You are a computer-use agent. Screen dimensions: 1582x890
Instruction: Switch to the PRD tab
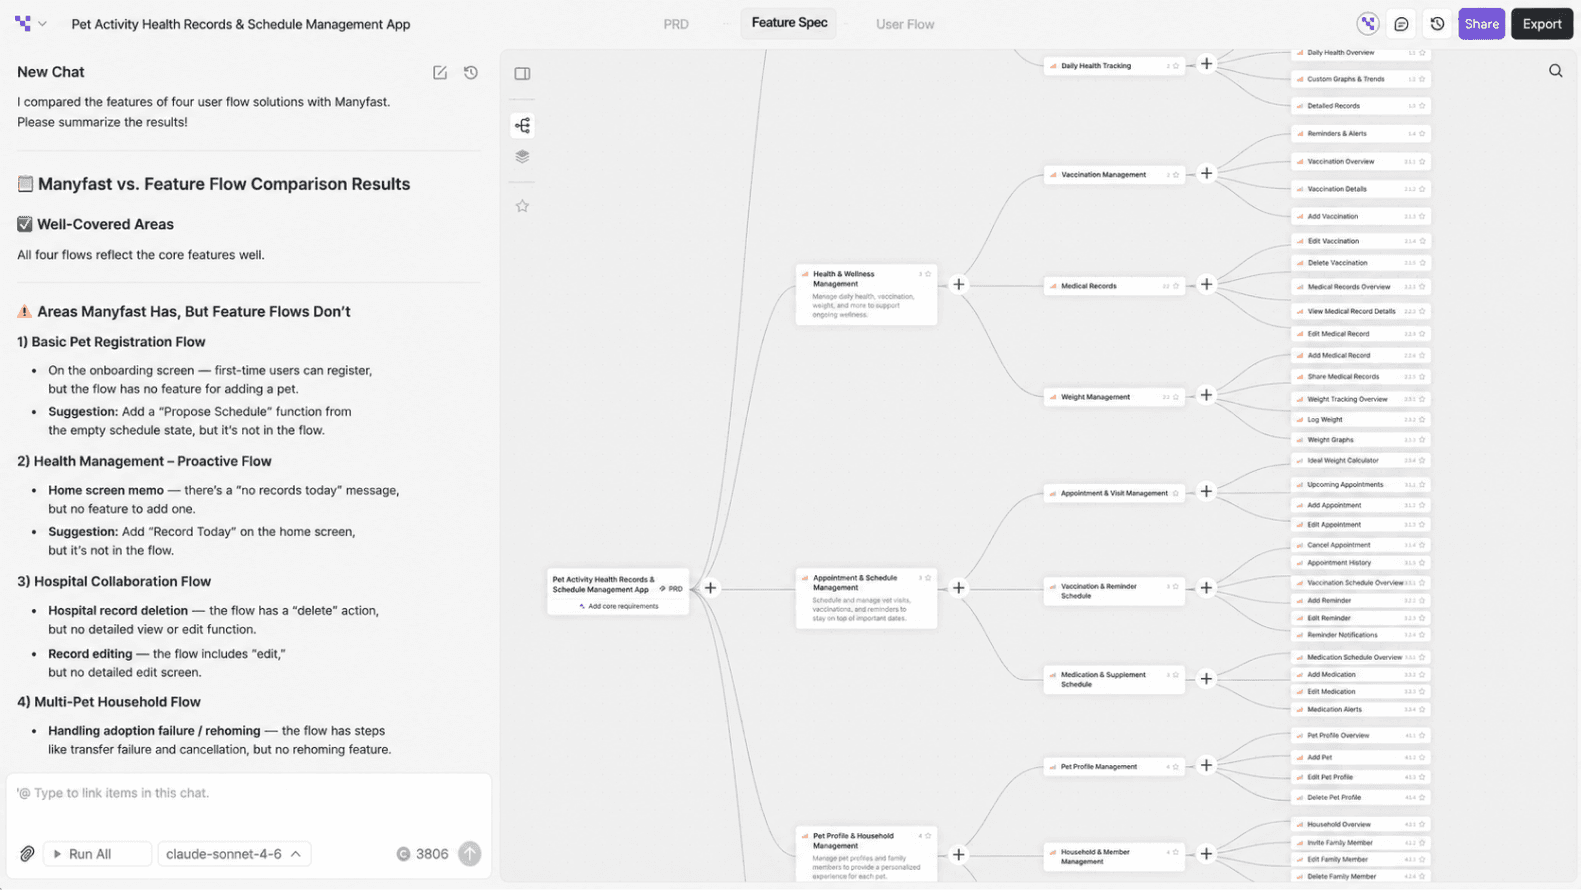[x=676, y=24]
